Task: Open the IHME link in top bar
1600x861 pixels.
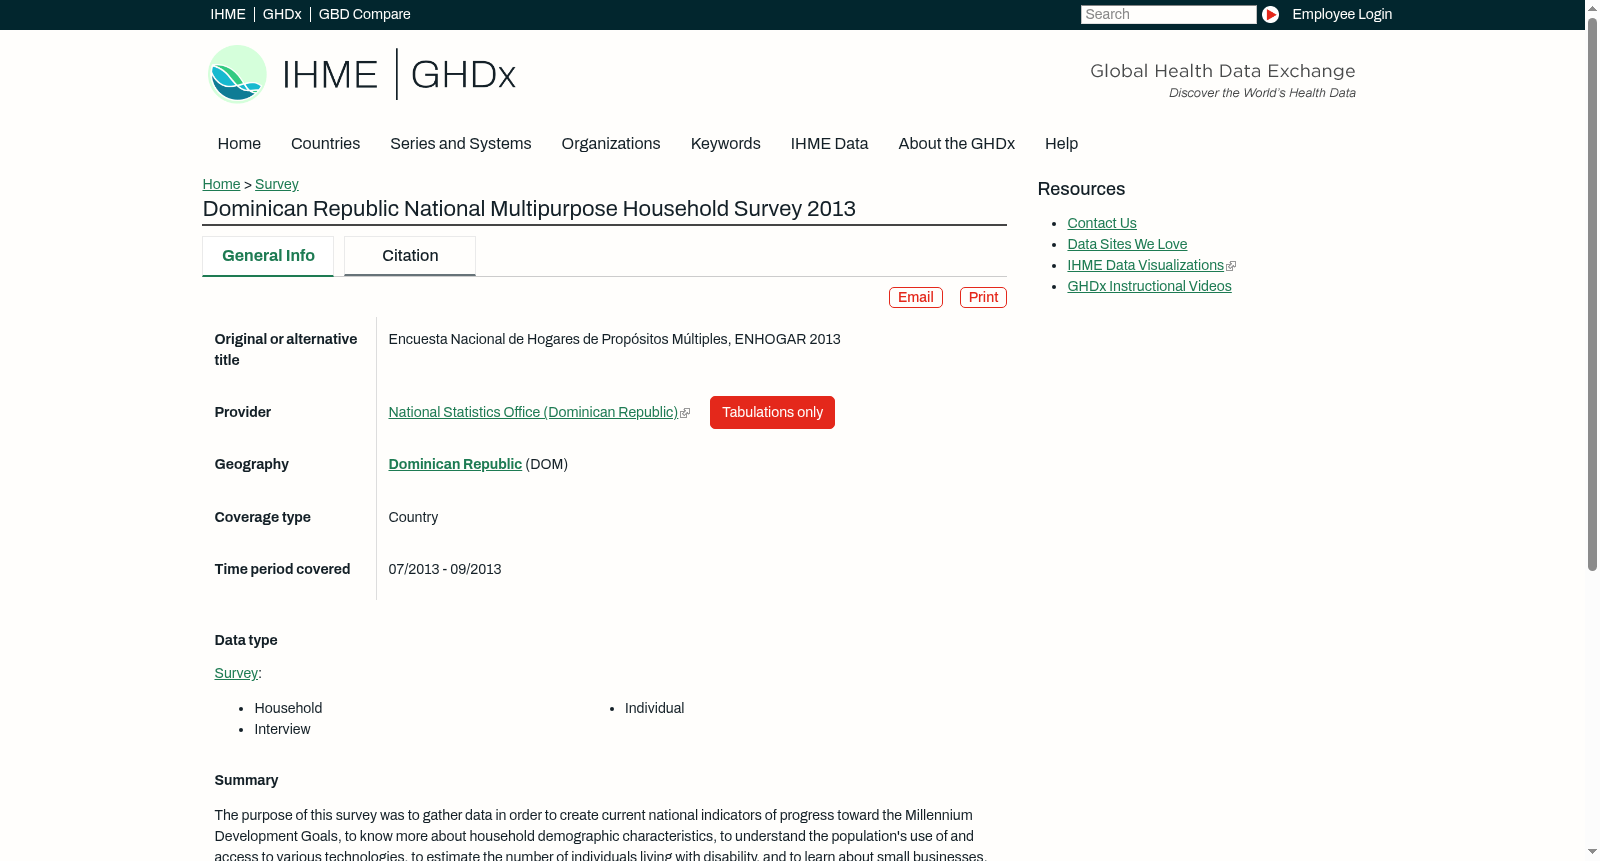Action: pos(228,14)
